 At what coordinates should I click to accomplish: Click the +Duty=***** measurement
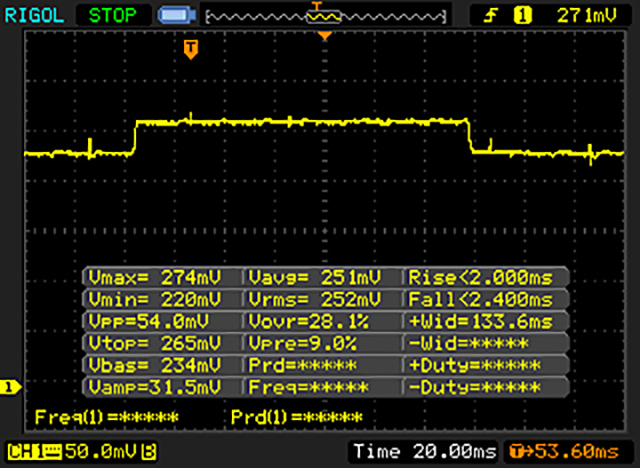pyautogui.click(x=474, y=365)
